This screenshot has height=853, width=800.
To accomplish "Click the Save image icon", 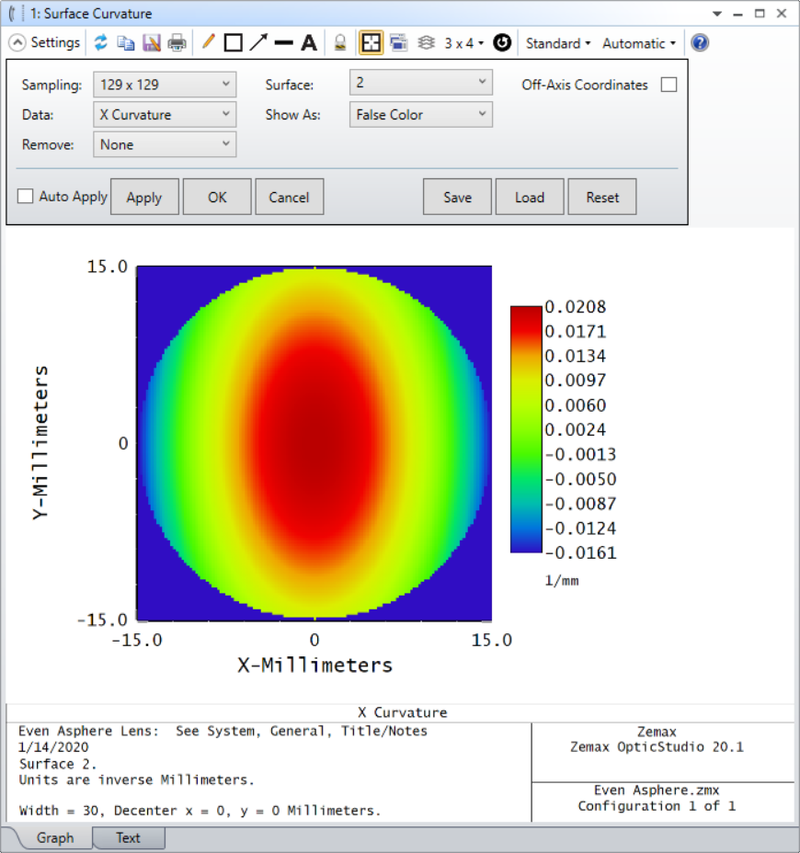I will pyautogui.click(x=151, y=43).
